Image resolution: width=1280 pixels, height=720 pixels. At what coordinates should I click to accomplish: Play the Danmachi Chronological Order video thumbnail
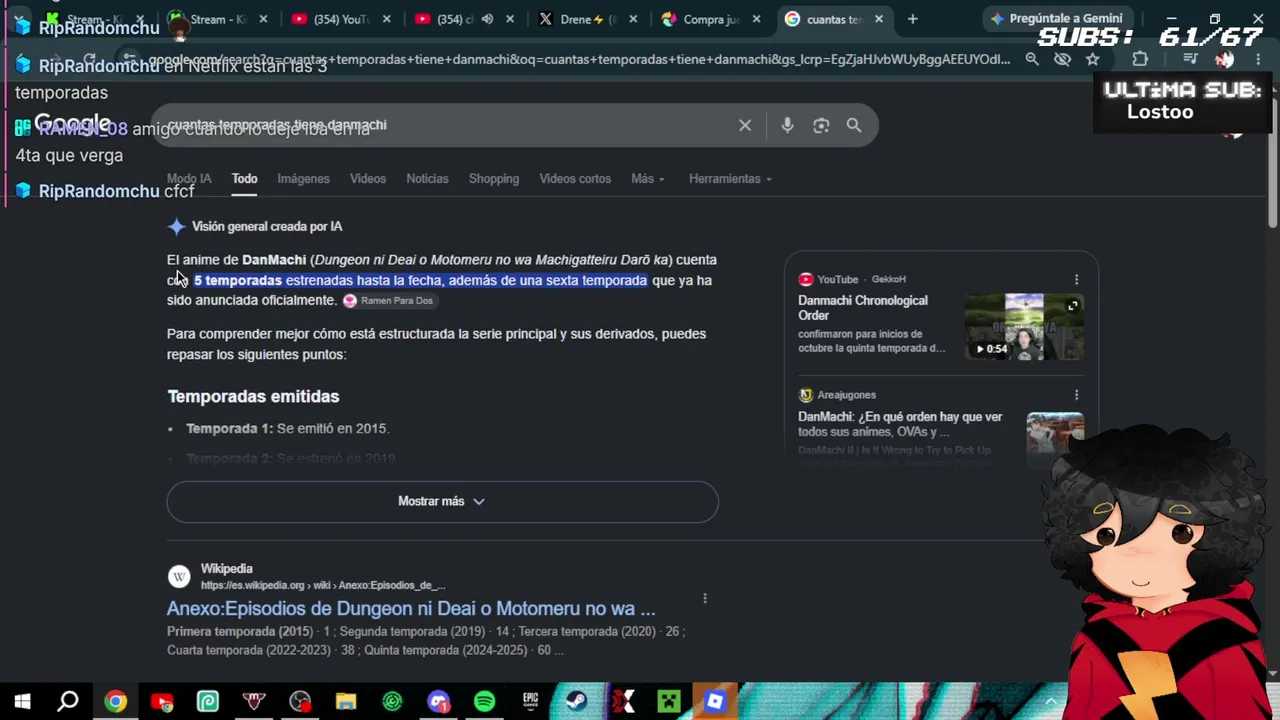pos(1024,326)
